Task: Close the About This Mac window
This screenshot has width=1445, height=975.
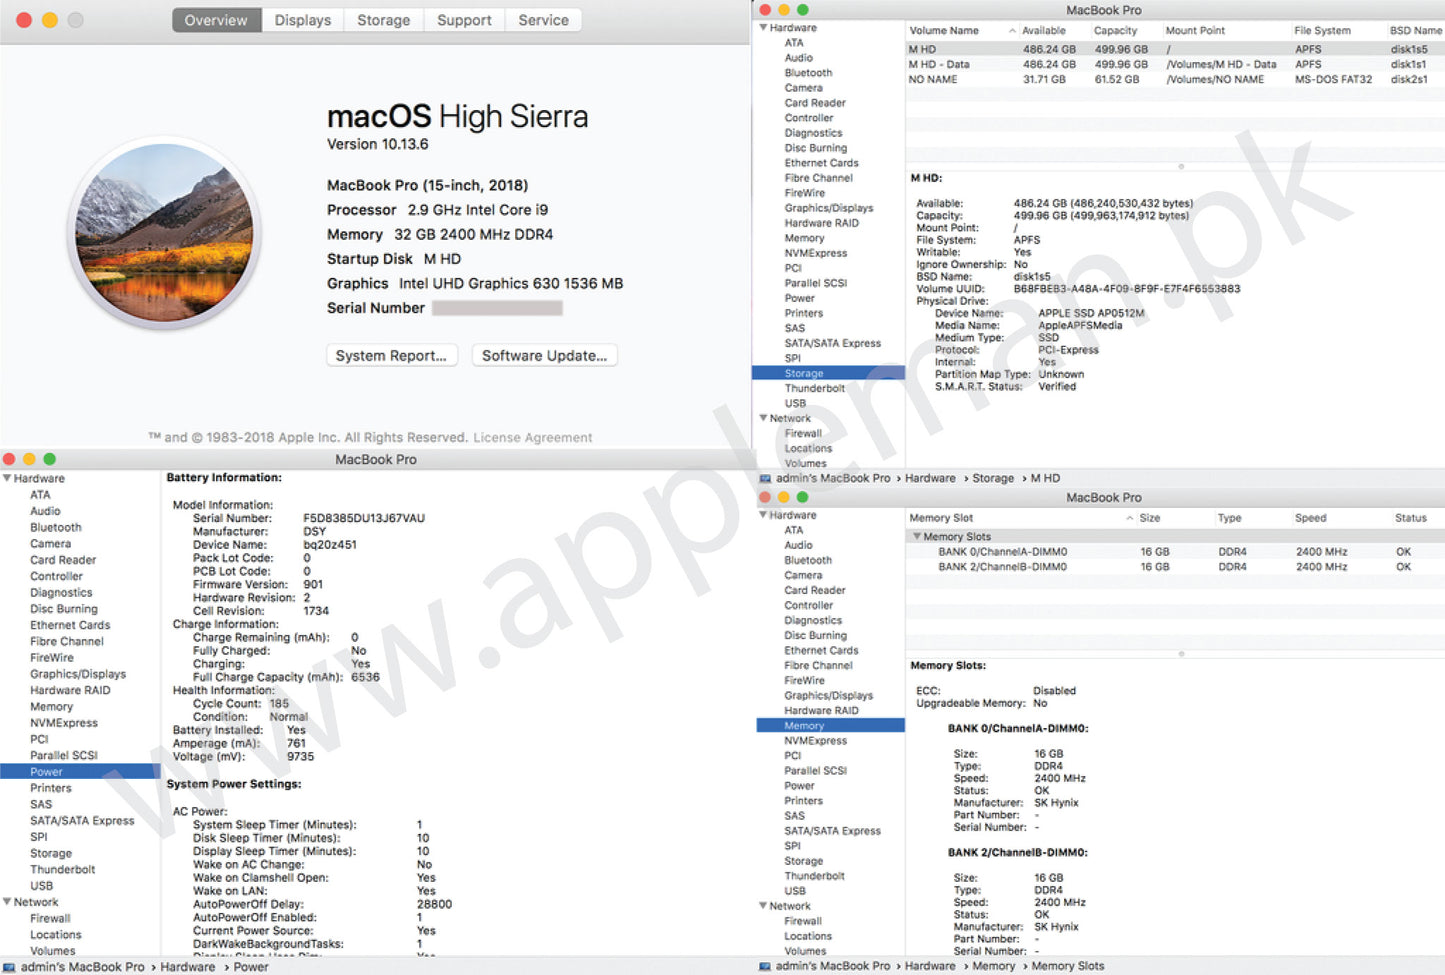Action: pos(24,20)
